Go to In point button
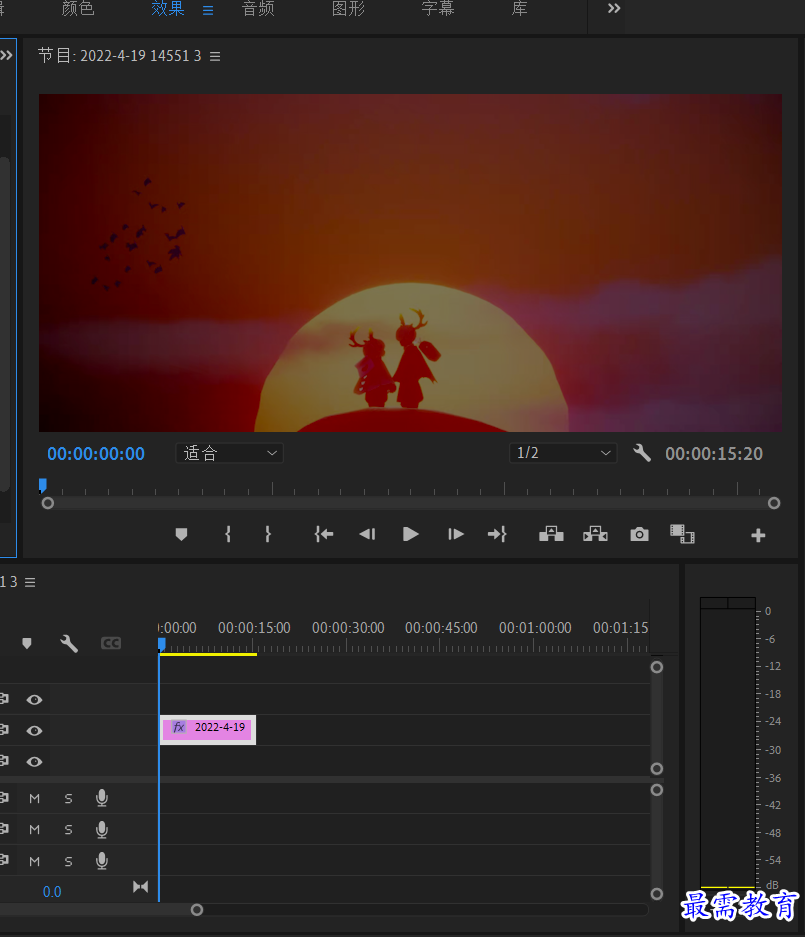This screenshot has width=805, height=937. [324, 534]
